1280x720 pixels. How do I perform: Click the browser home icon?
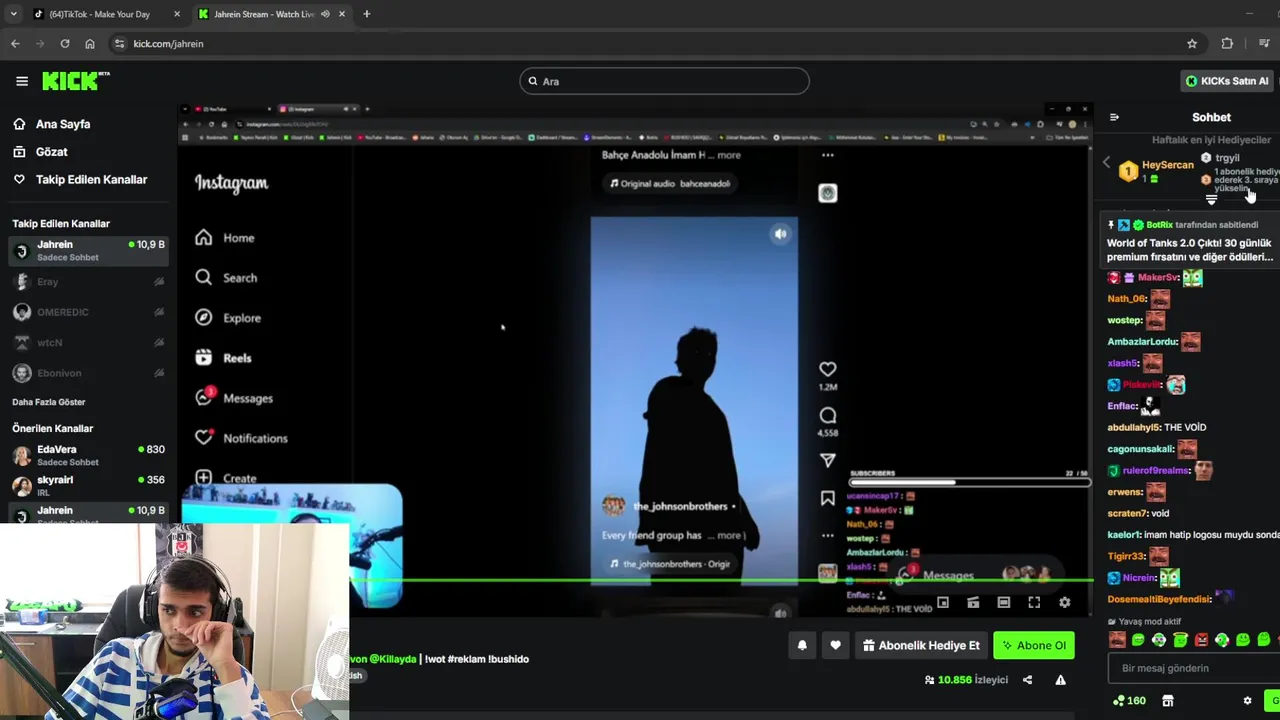pyautogui.click(x=90, y=44)
